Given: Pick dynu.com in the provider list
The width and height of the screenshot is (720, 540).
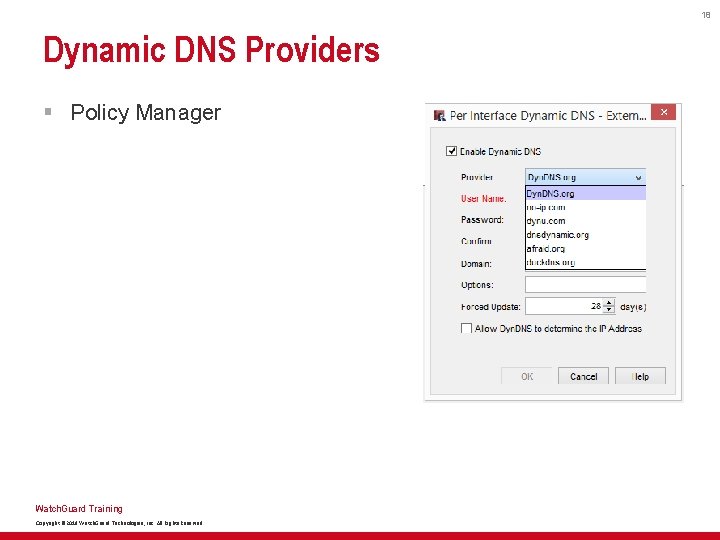Looking at the screenshot, I should (585, 221).
